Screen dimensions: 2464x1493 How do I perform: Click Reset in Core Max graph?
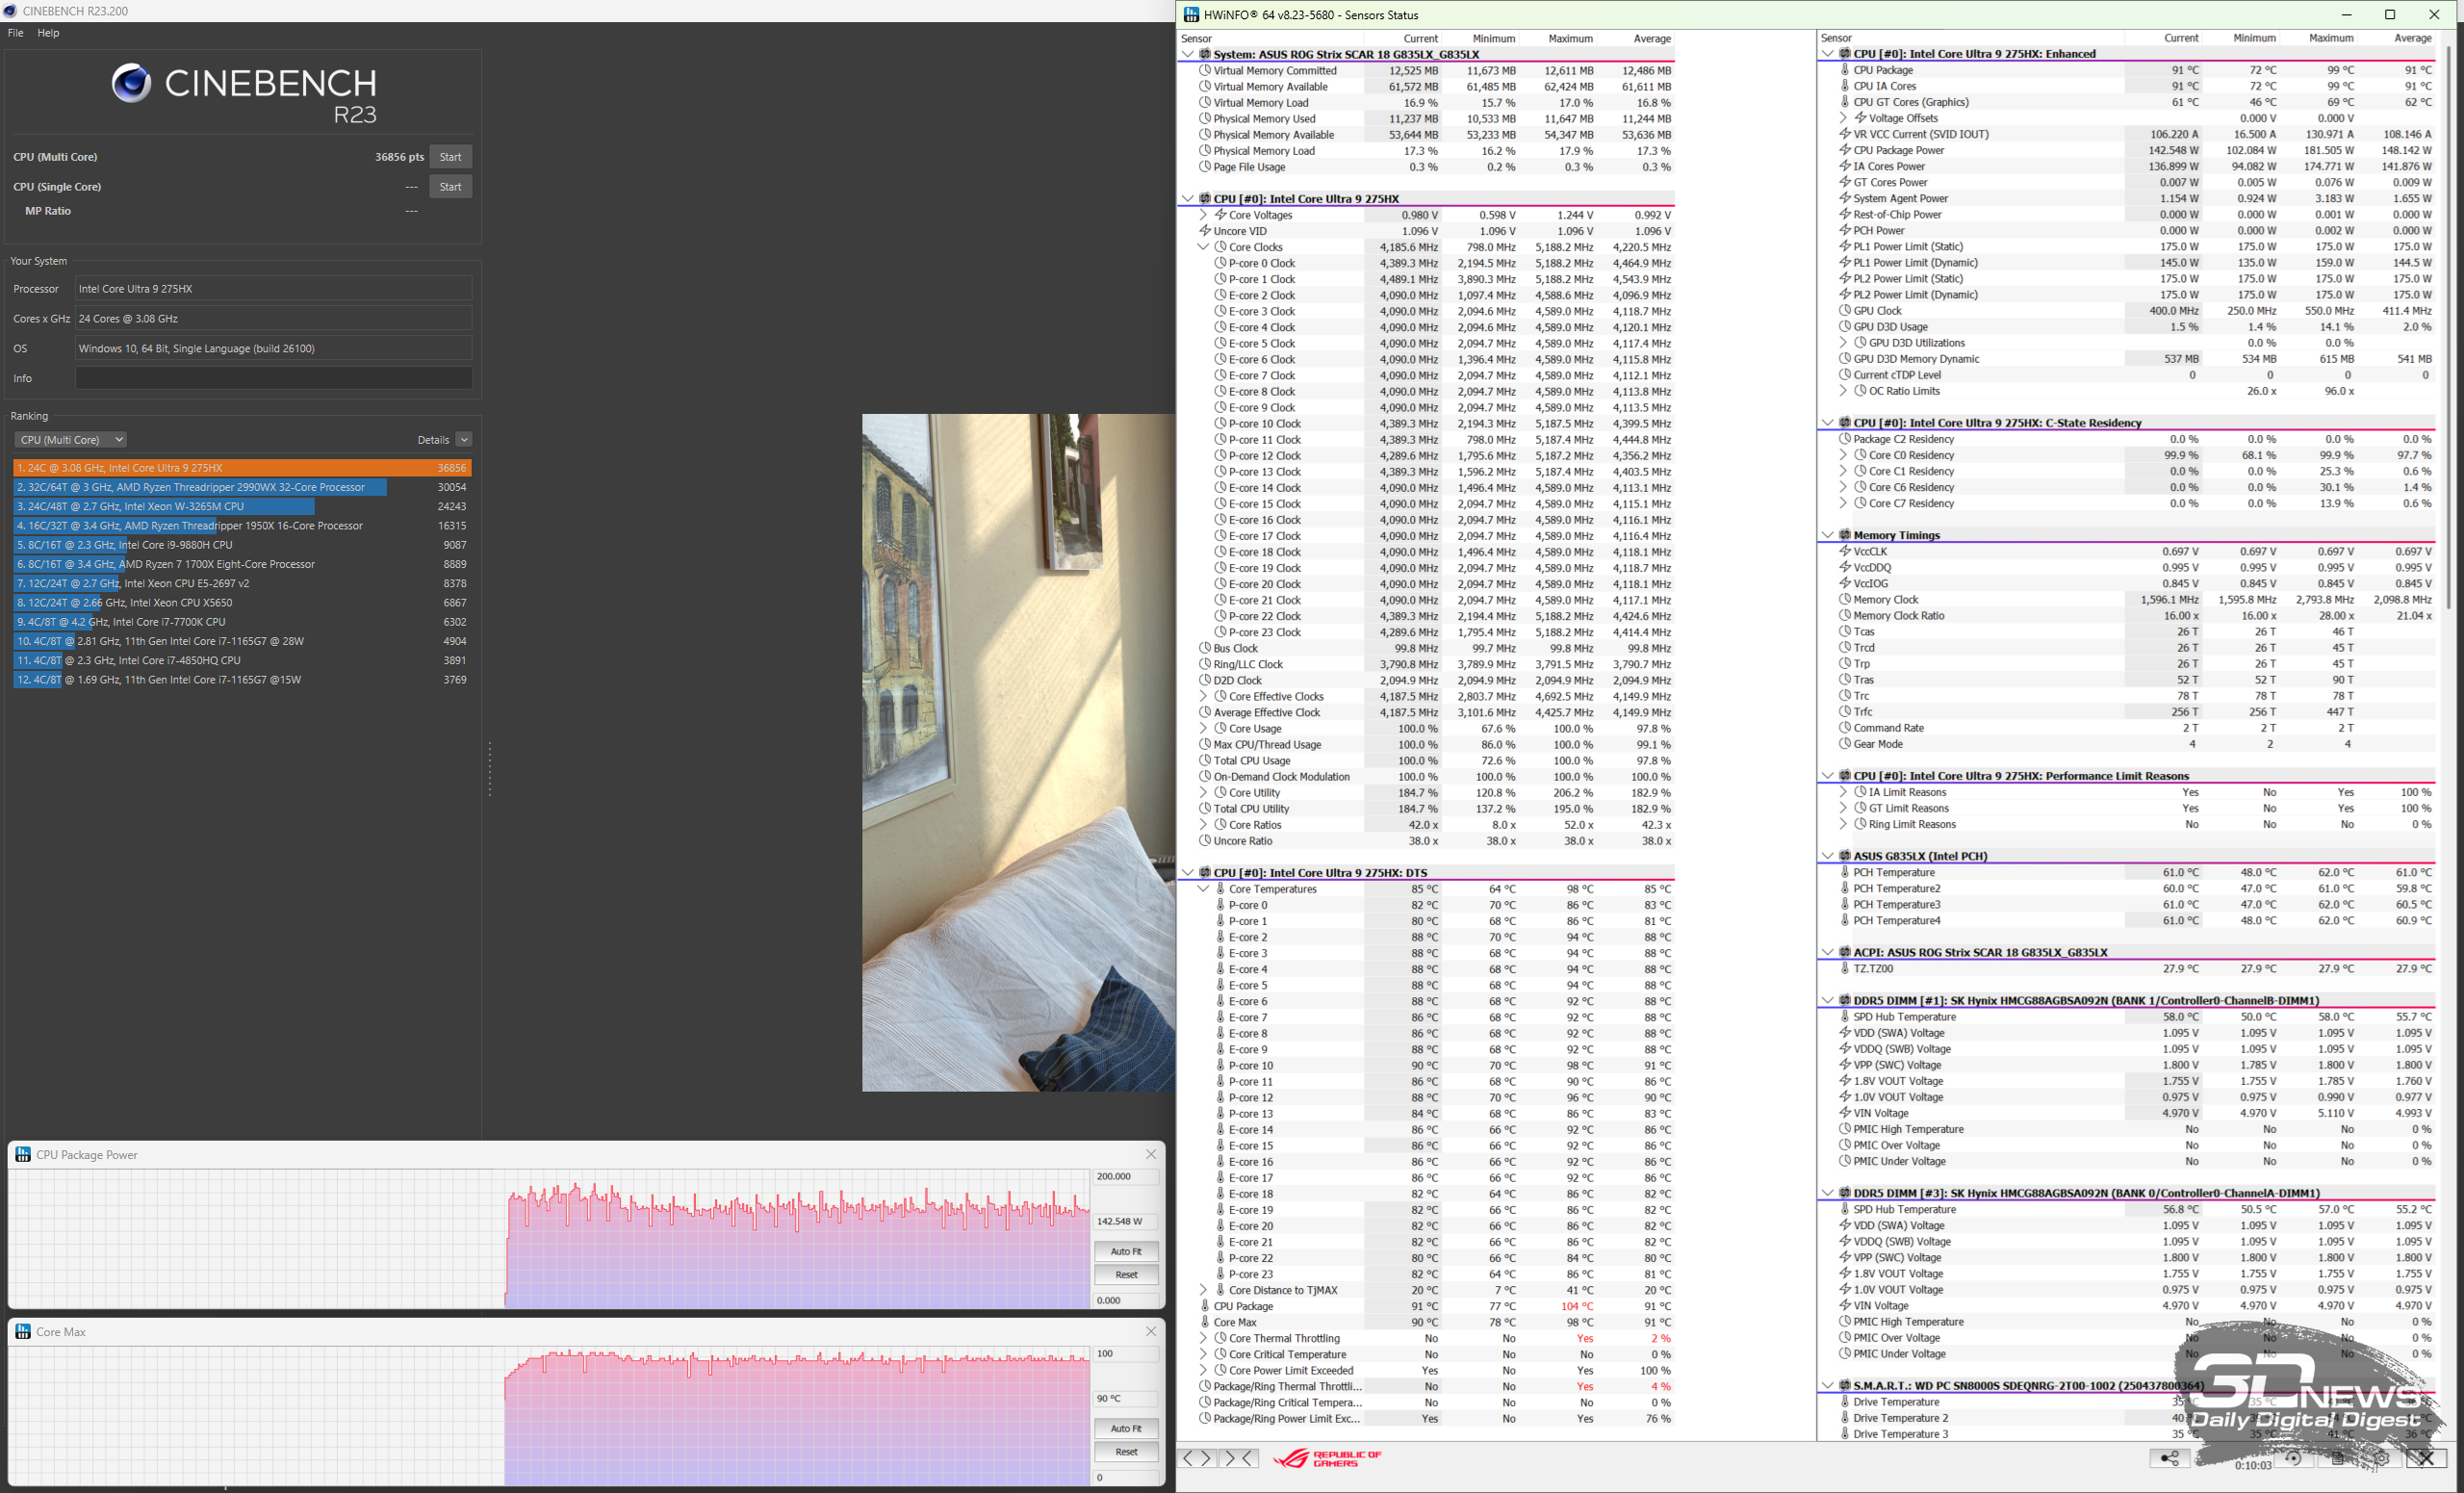pos(1126,1451)
